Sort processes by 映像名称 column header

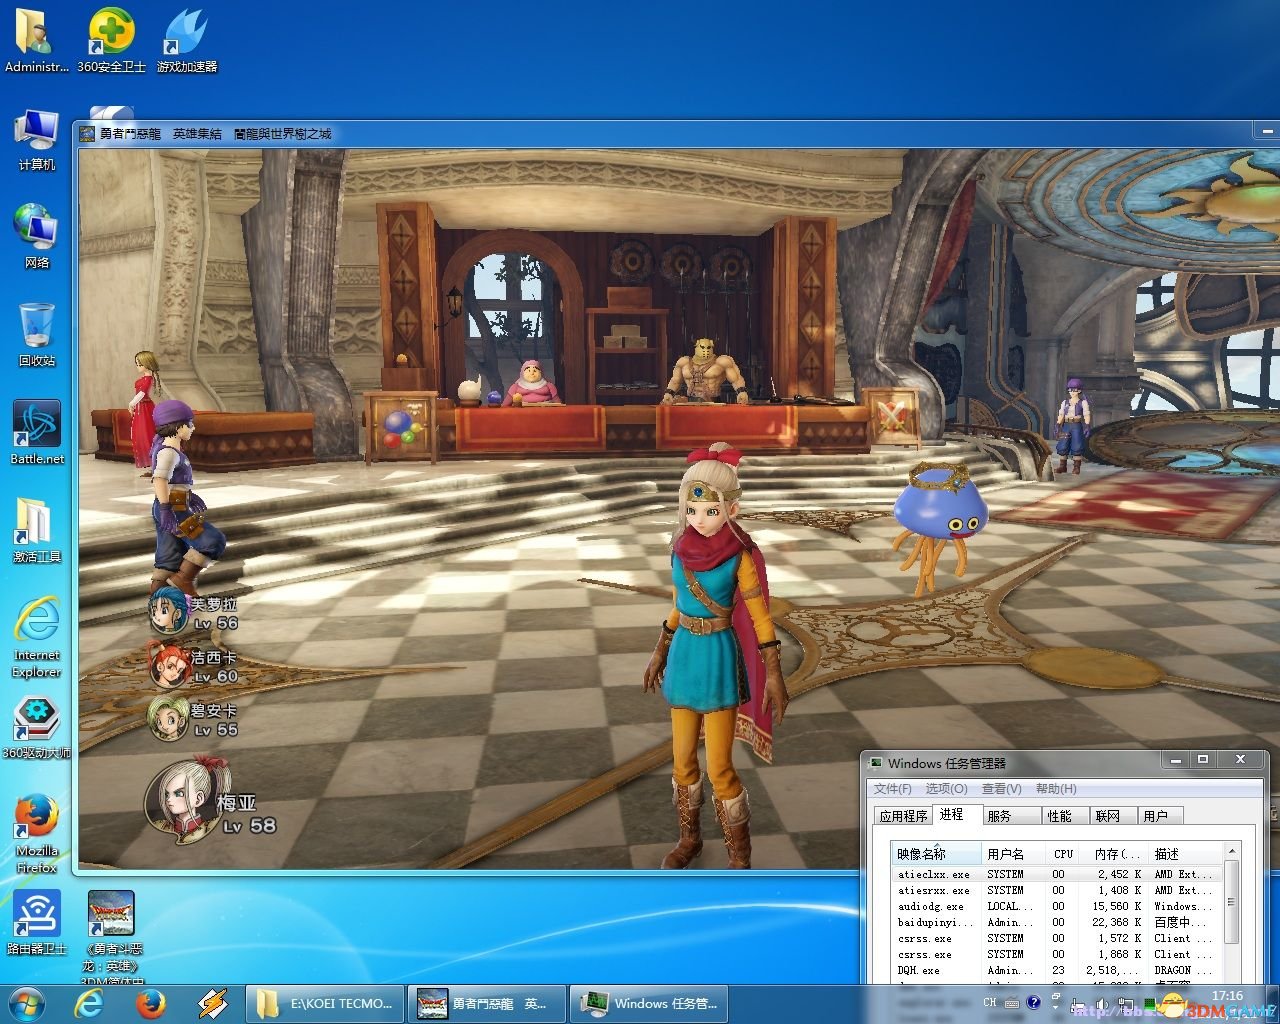tap(936, 854)
